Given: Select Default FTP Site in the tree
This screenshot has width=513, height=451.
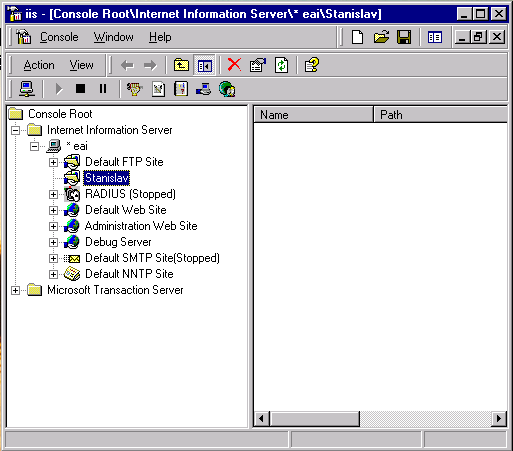Looking at the screenshot, I should pyautogui.click(x=124, y=162).
